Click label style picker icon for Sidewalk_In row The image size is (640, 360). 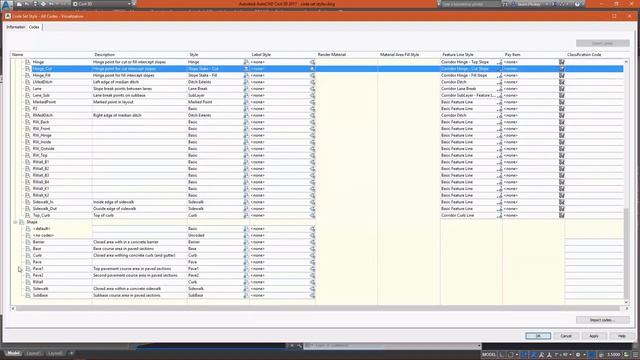click(312, 202)
